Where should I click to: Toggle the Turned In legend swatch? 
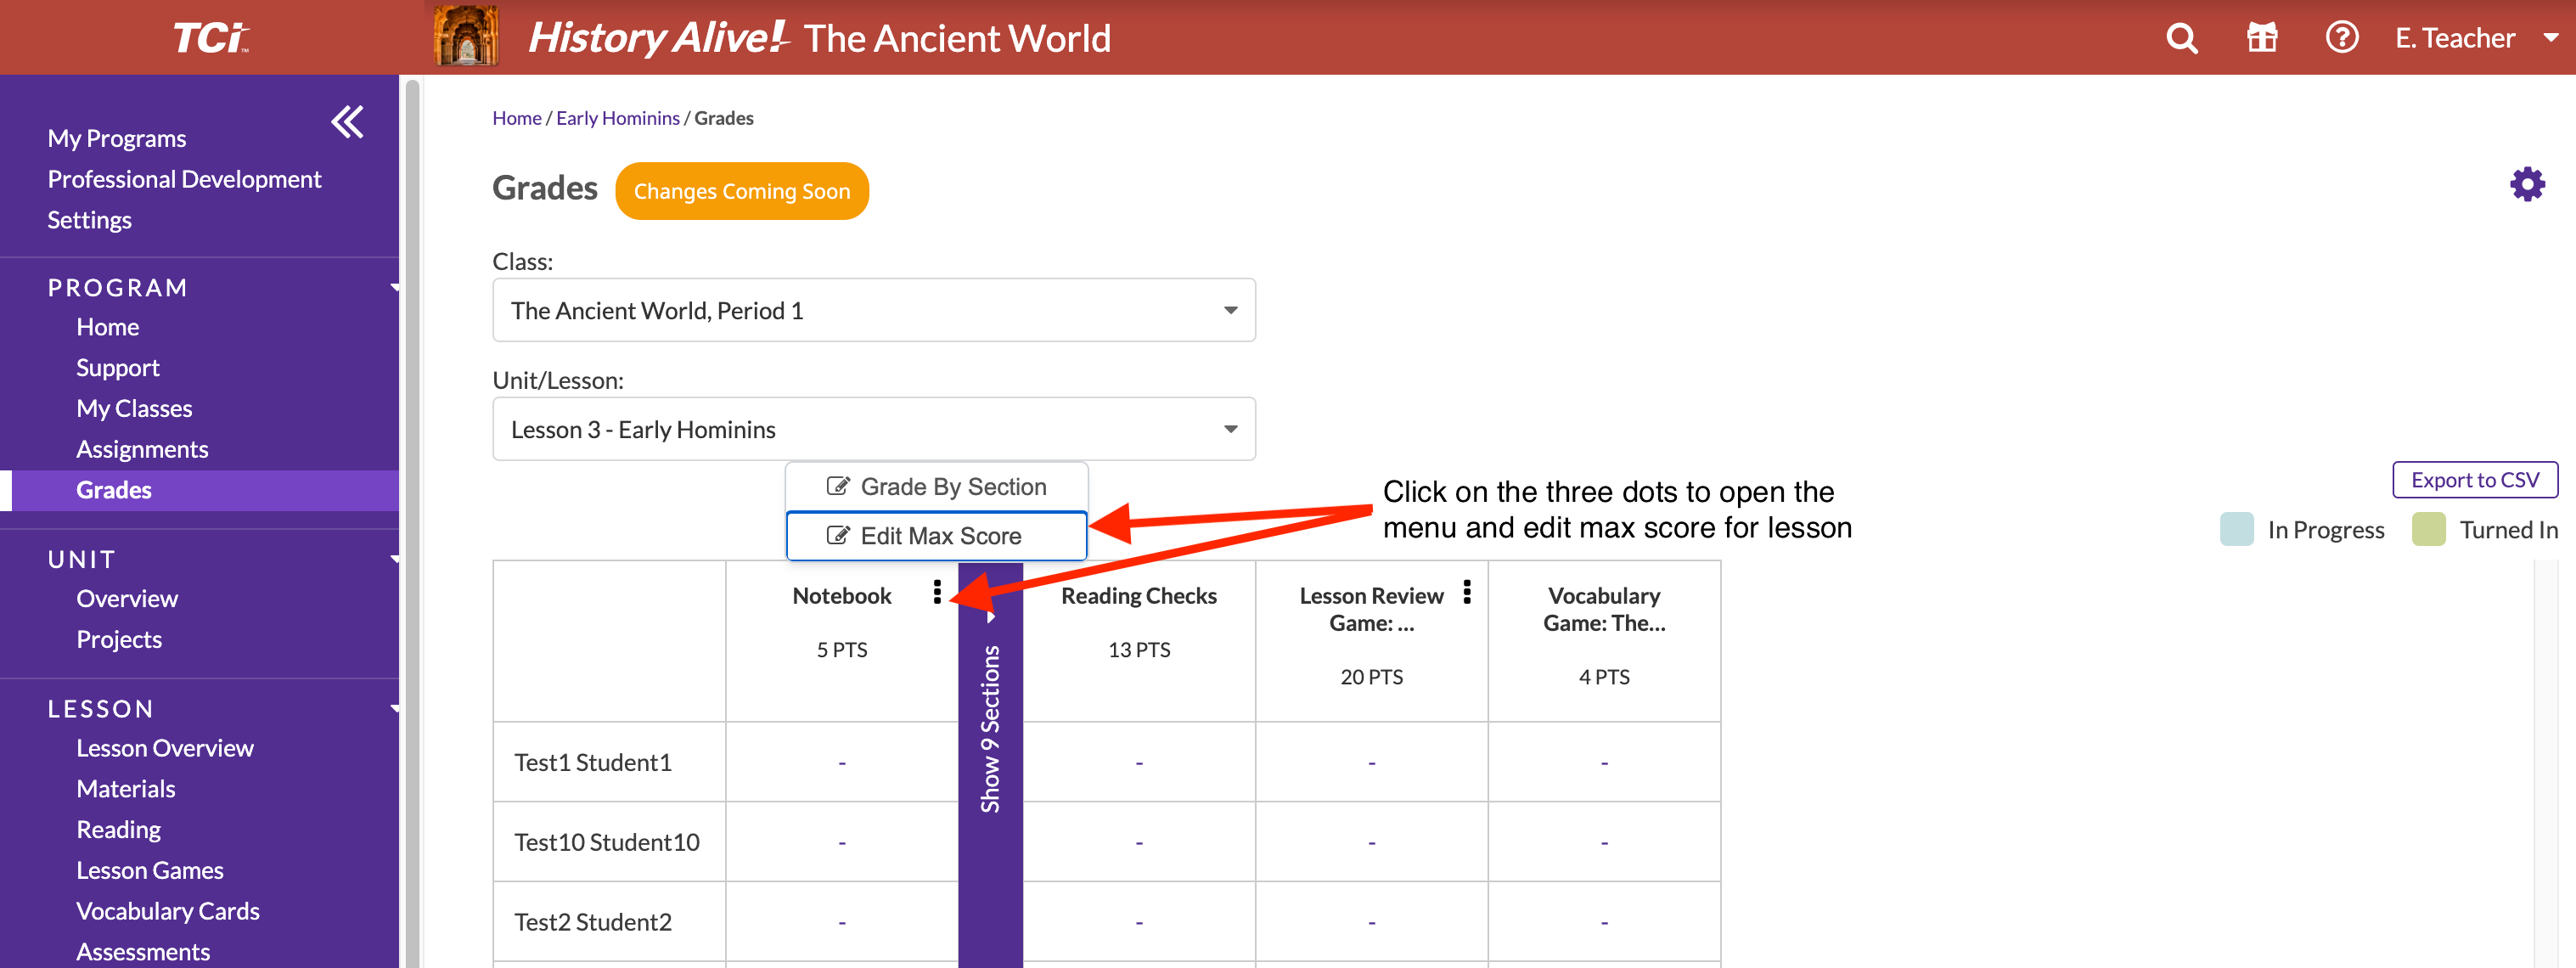[2428, 529]
